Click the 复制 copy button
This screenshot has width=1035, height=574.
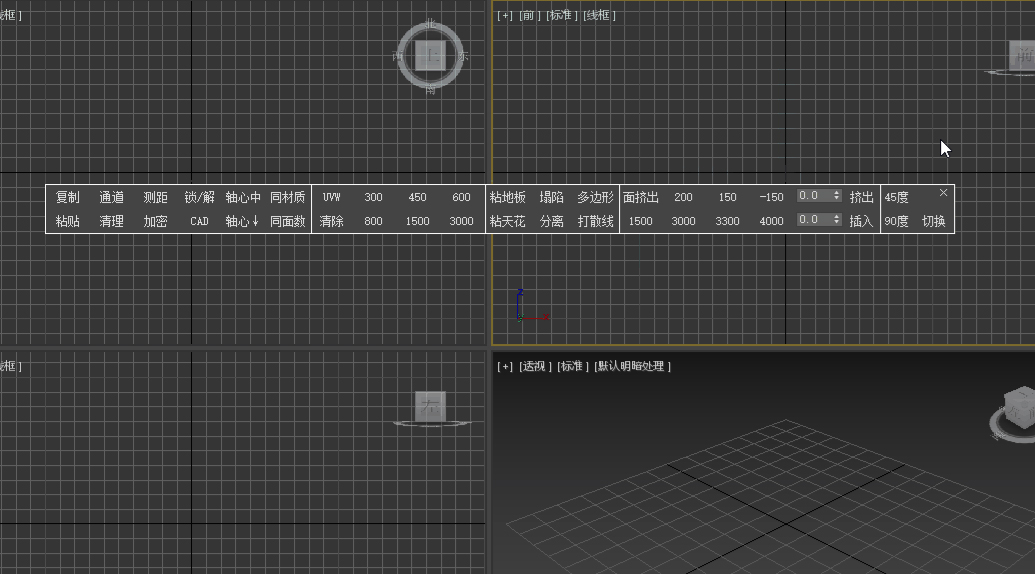(67, 197)
